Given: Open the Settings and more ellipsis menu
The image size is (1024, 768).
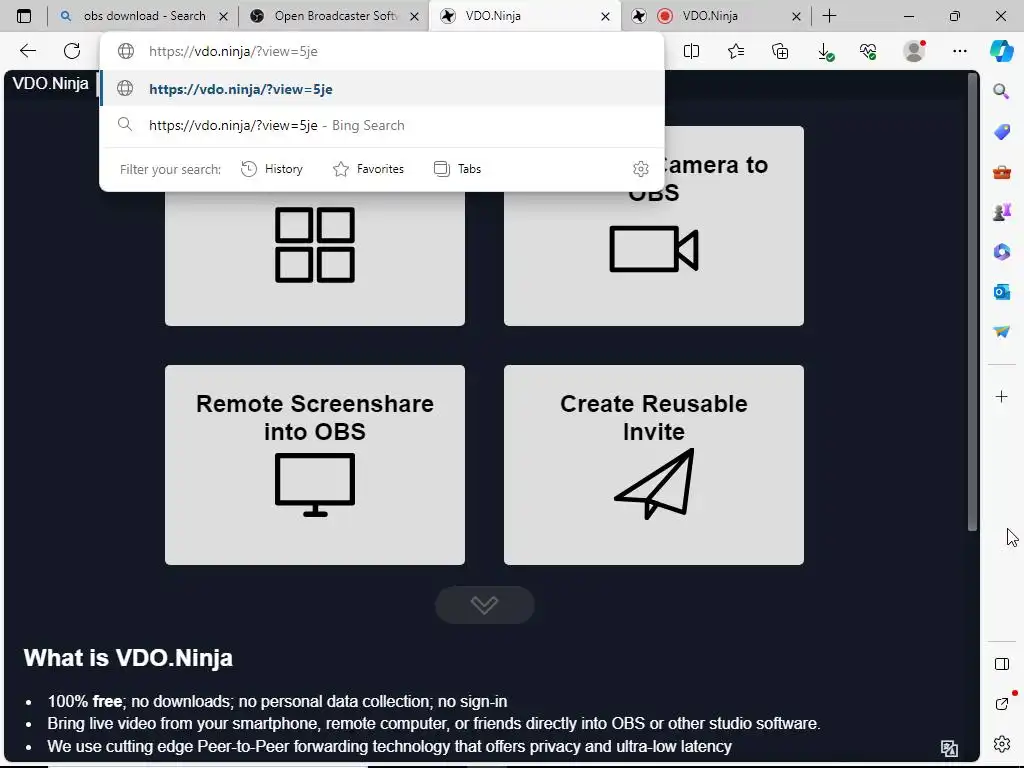Looking at the screenshot, I should pos(959,51).
